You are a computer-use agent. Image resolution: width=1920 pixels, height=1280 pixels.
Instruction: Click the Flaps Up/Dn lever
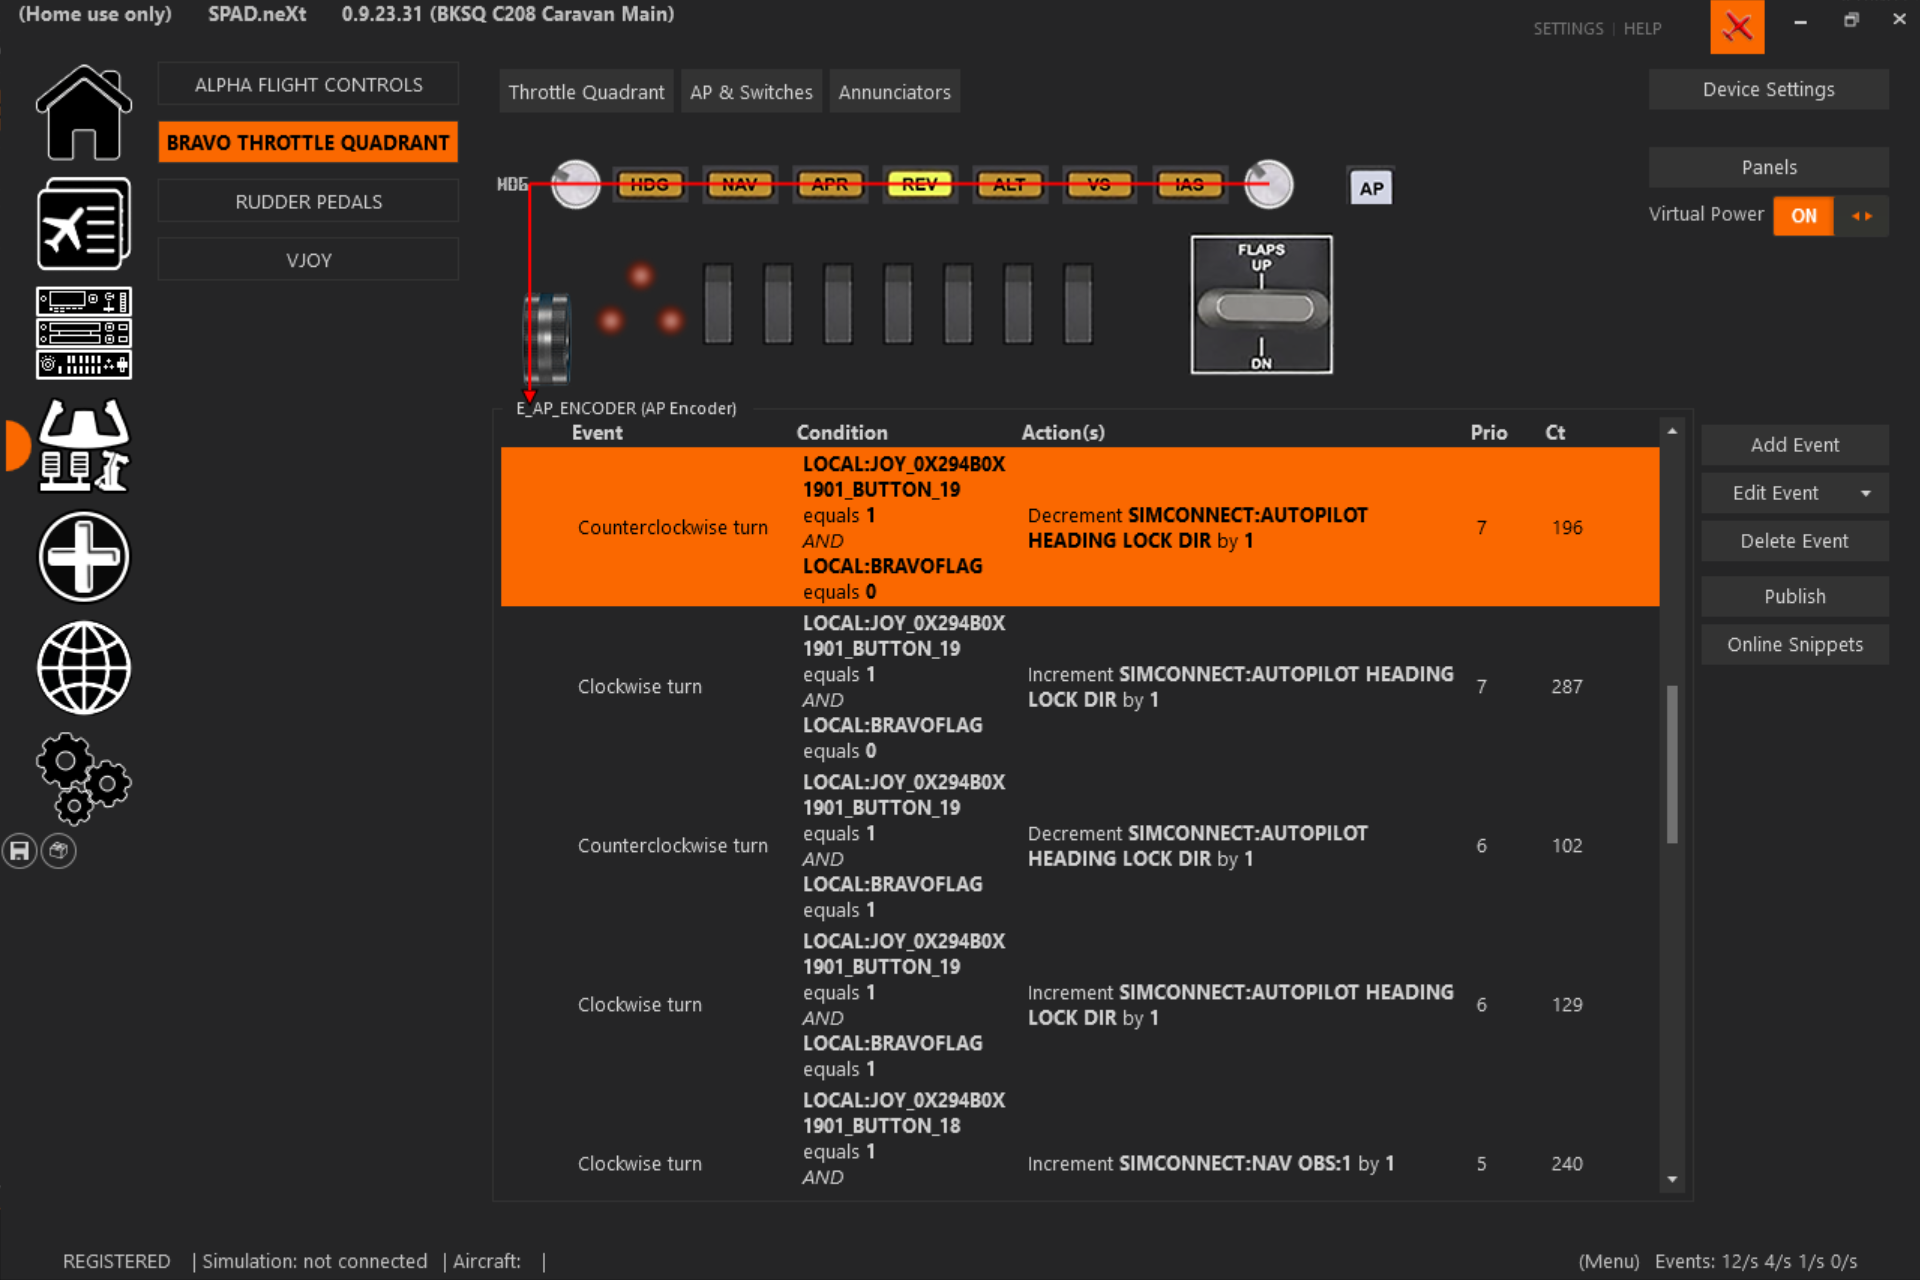(x=1261, y=306)
